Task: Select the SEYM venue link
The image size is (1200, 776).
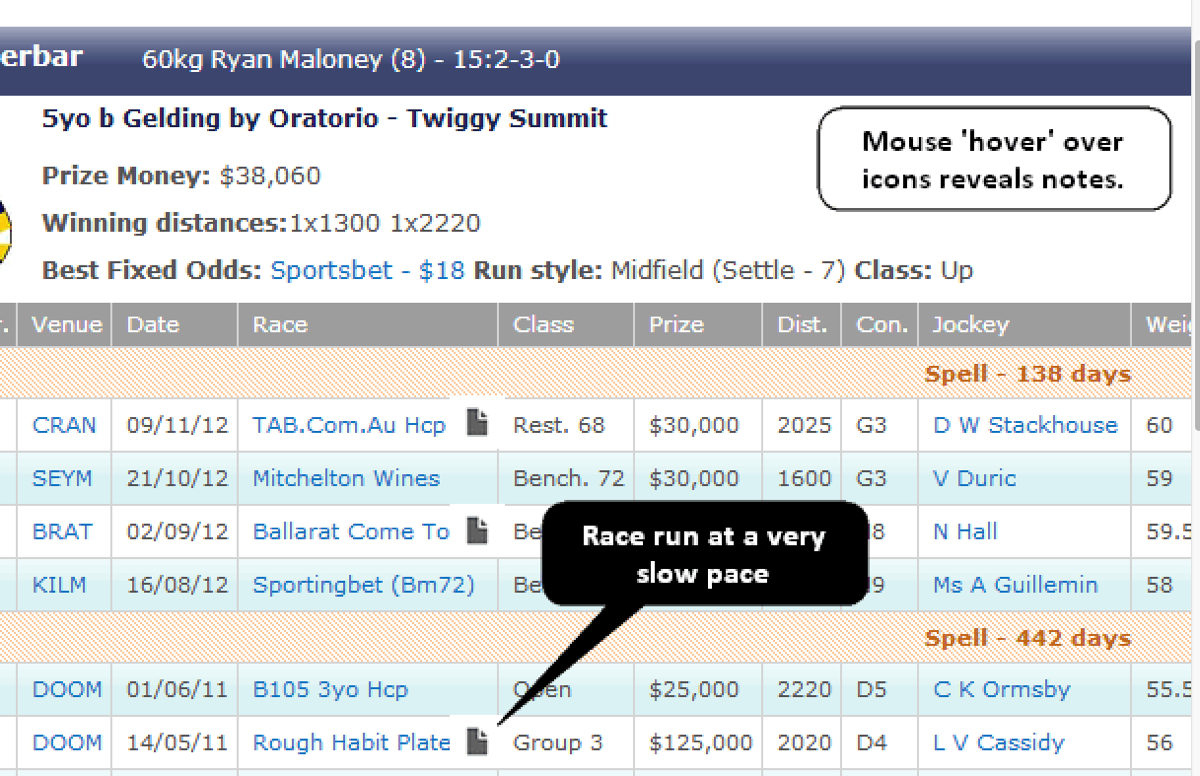Action: tap(62, 478)
